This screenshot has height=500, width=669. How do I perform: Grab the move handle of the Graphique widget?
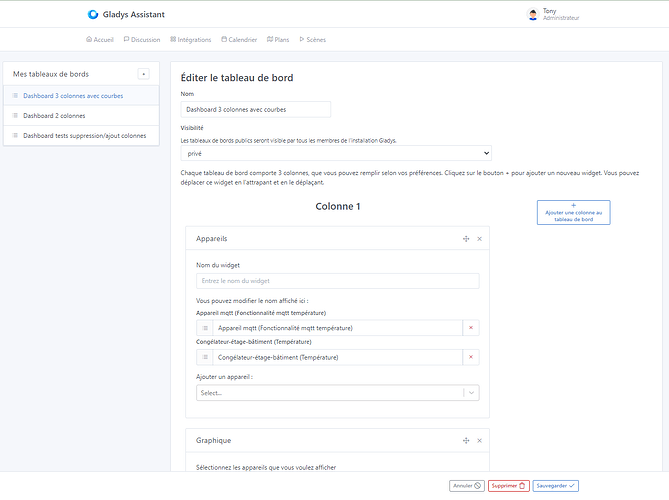pyautogui.click(x=466, y=440)
